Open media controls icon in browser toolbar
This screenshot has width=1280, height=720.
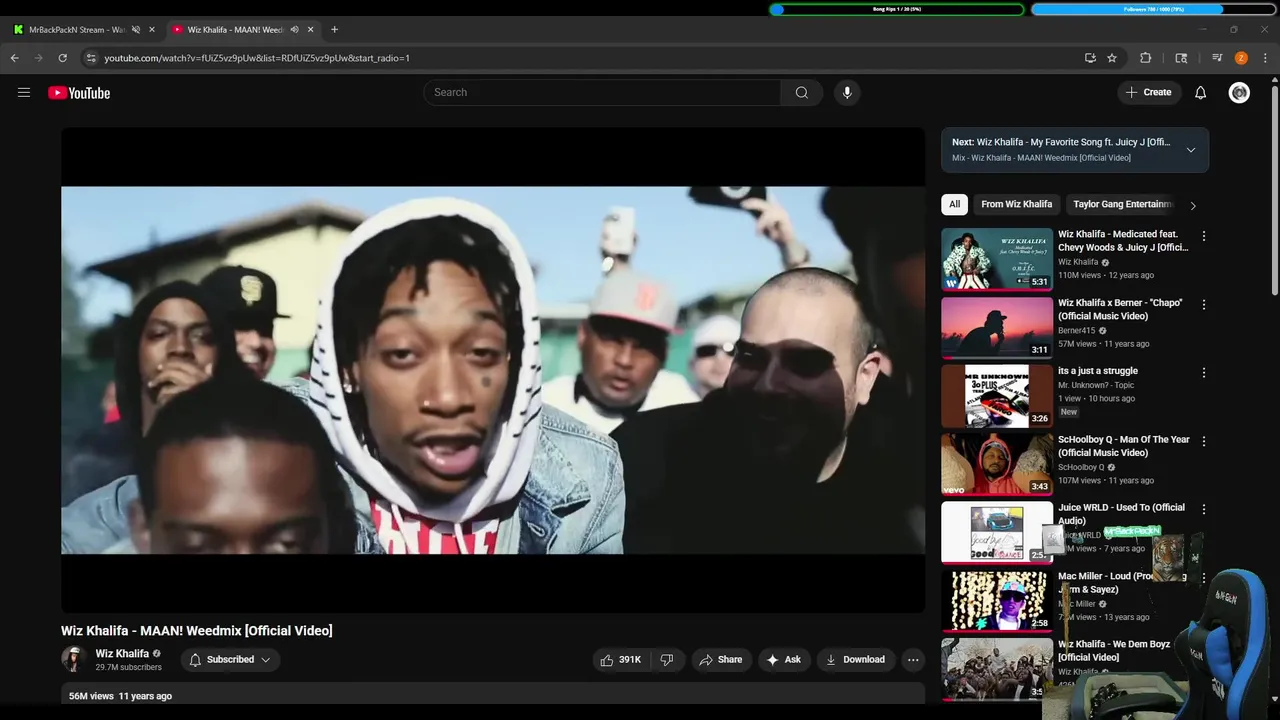1217,58
